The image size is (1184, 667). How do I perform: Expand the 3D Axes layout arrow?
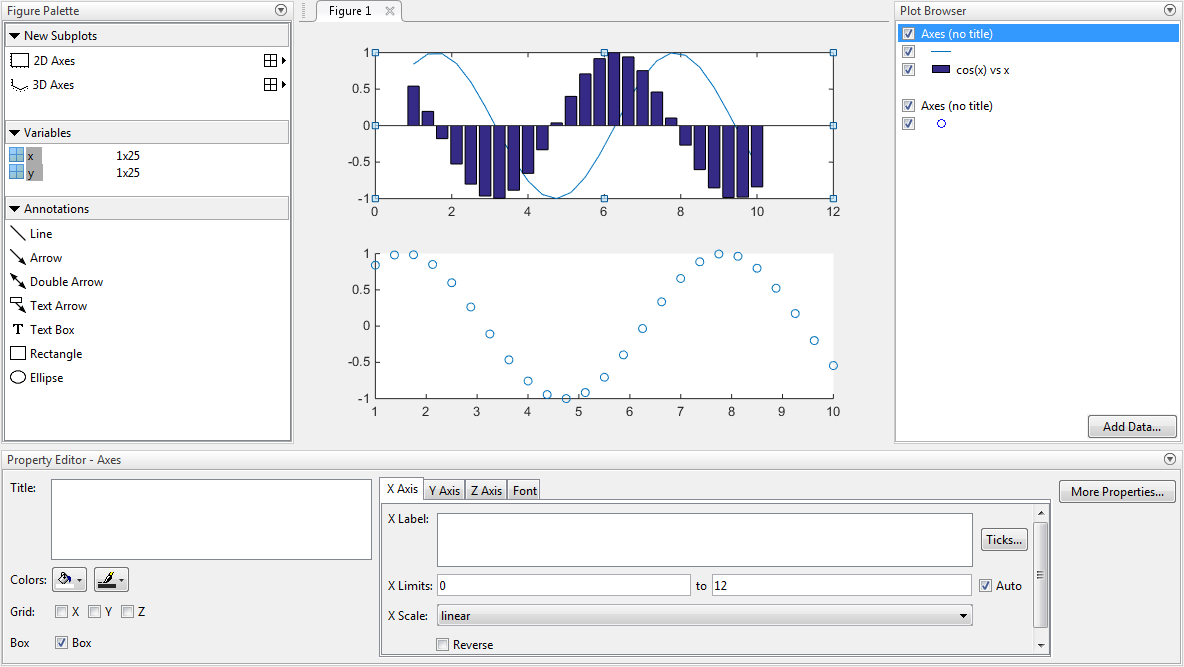[284, 85]
